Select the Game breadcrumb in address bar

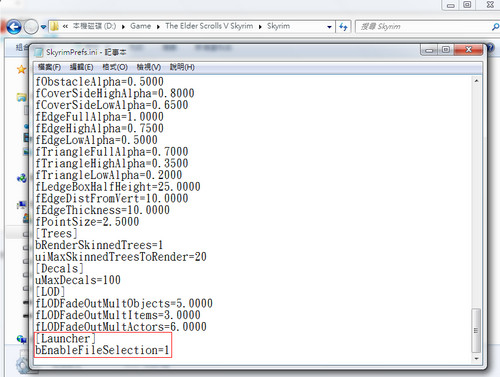point(140,26)
